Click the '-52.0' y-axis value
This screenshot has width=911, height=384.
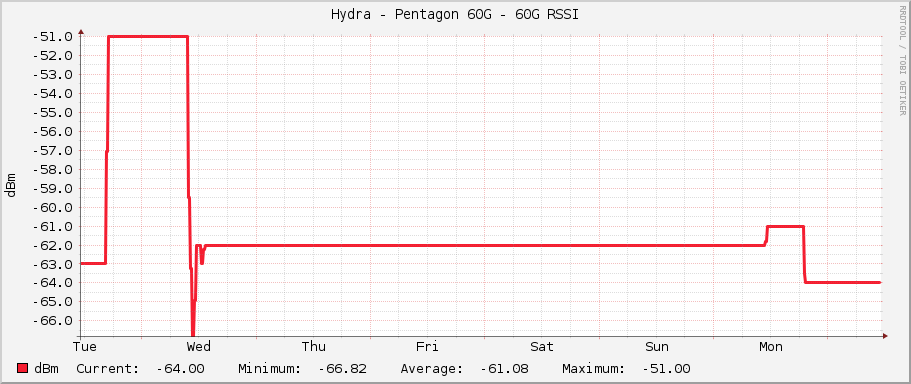click(52, 56)
